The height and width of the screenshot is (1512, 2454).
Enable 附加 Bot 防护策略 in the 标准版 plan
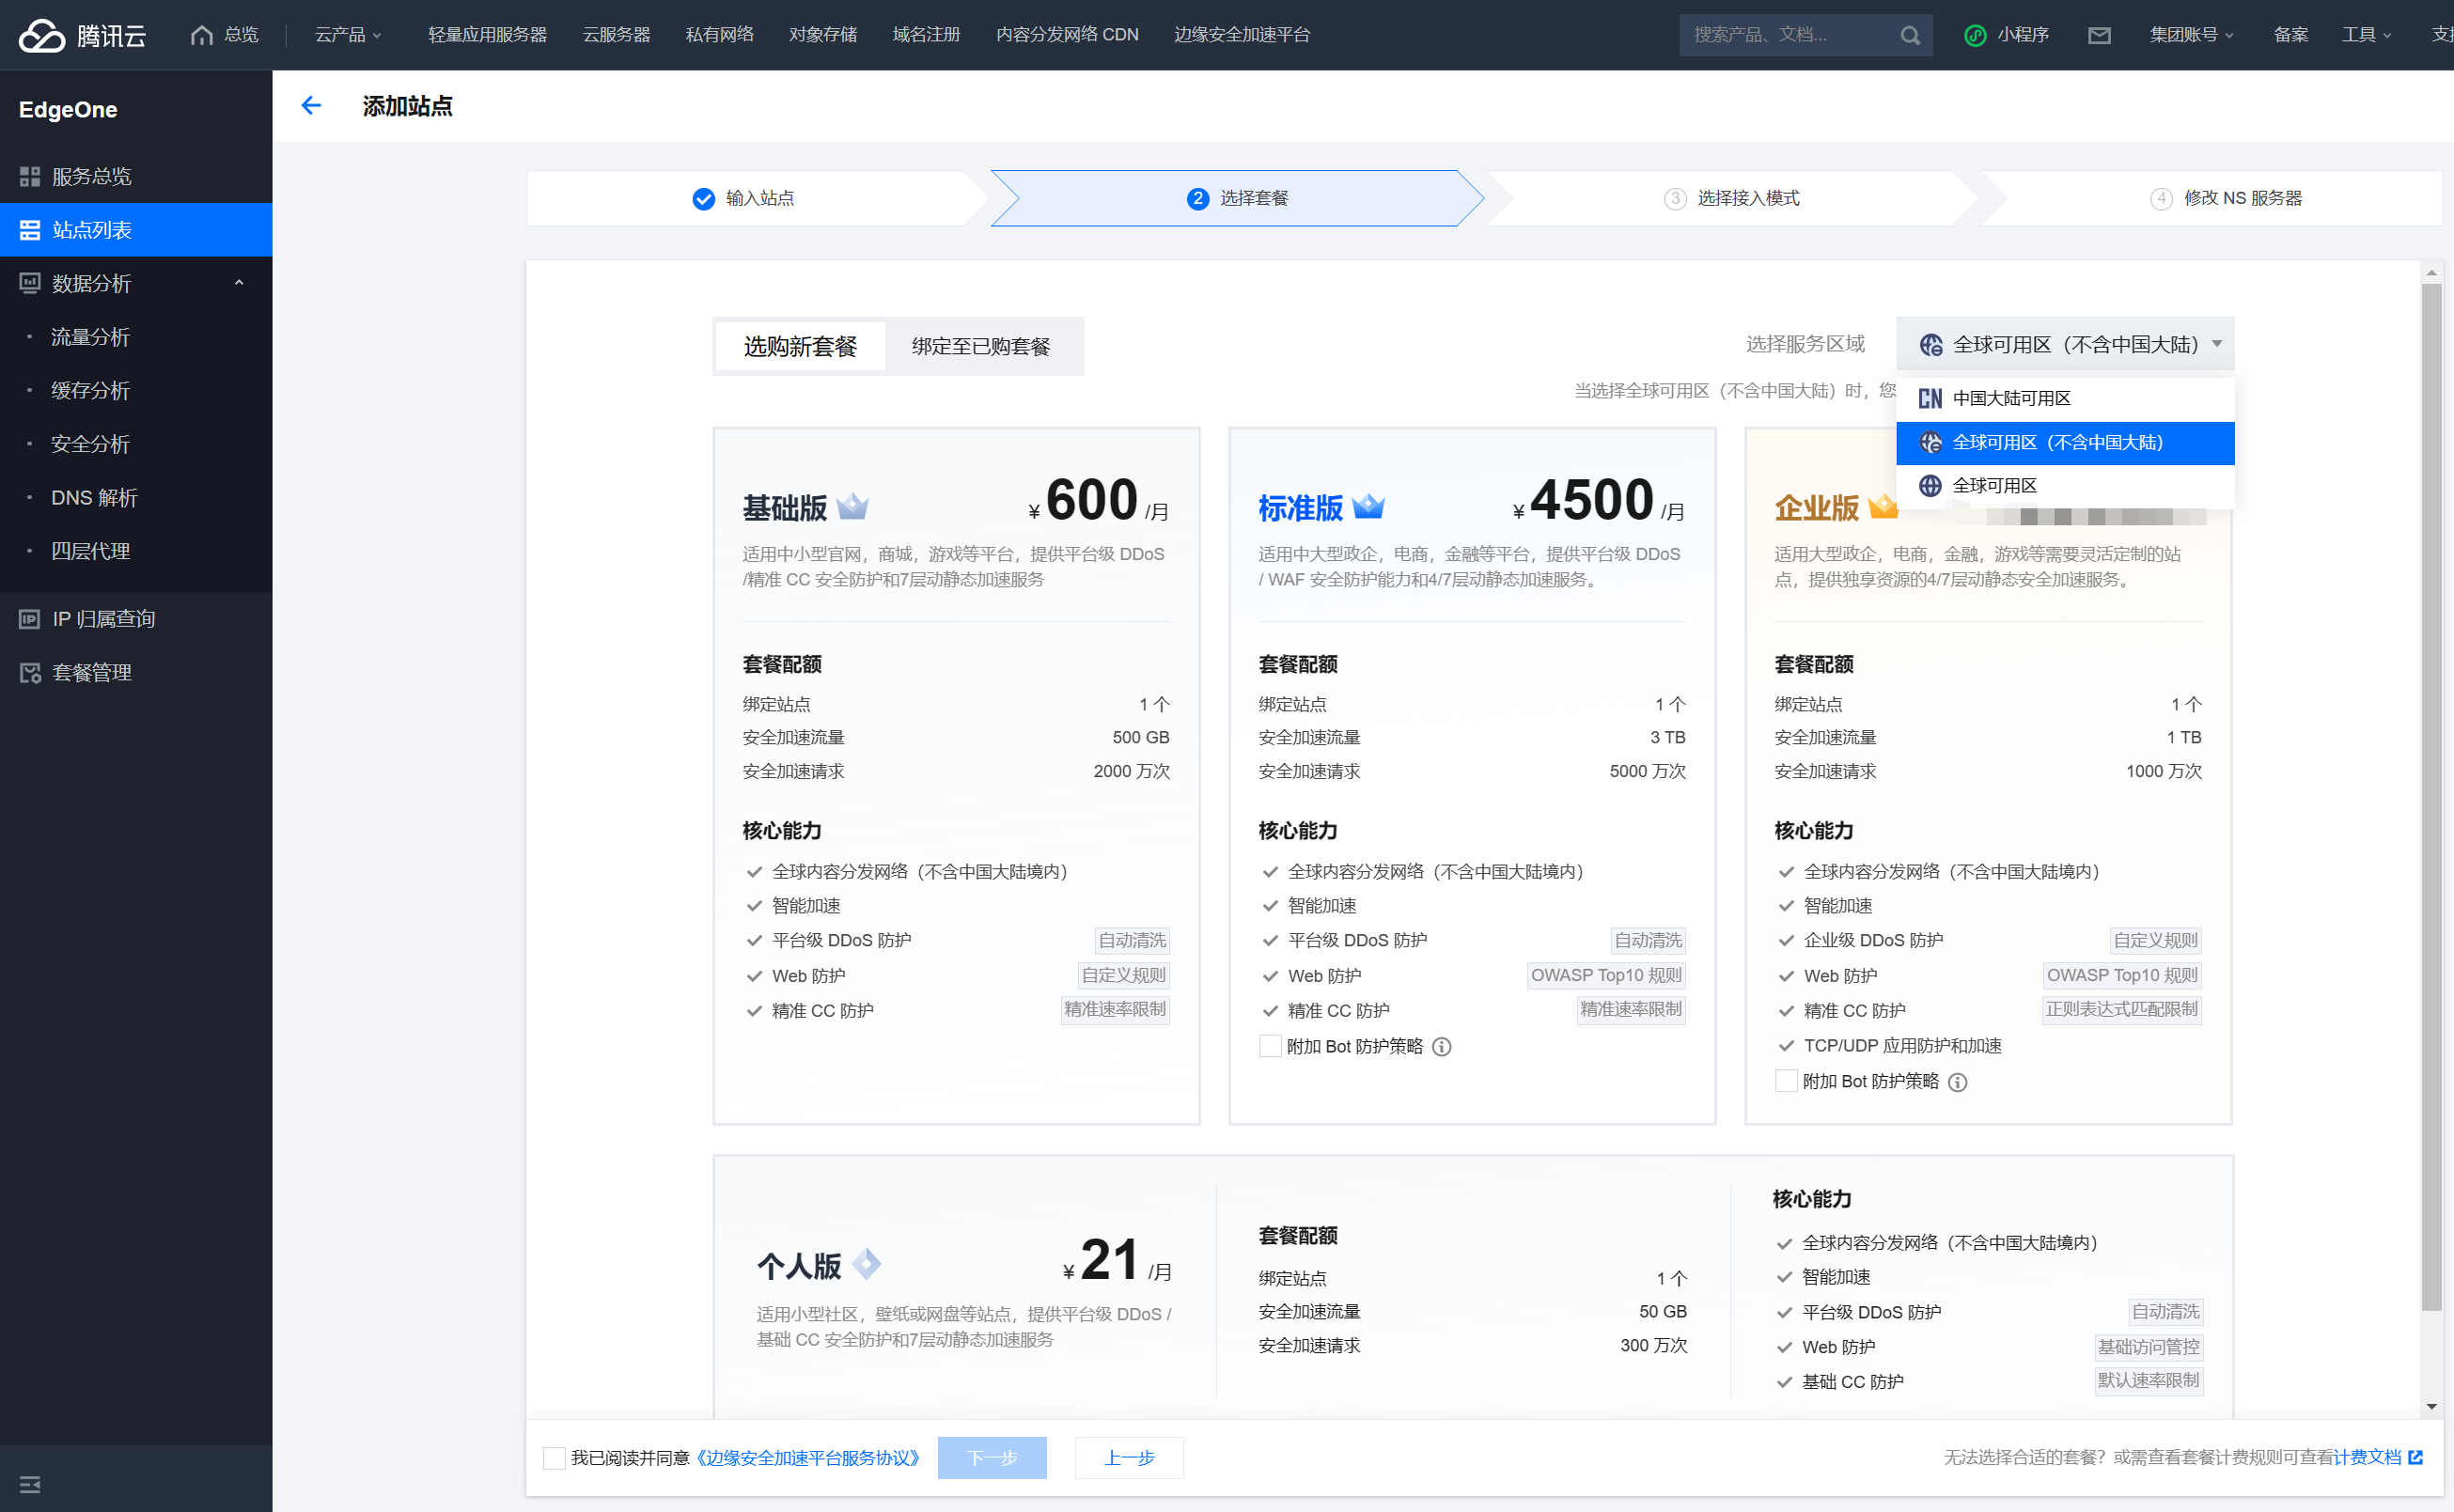pyautogui.click(x=1270, y=1046)
